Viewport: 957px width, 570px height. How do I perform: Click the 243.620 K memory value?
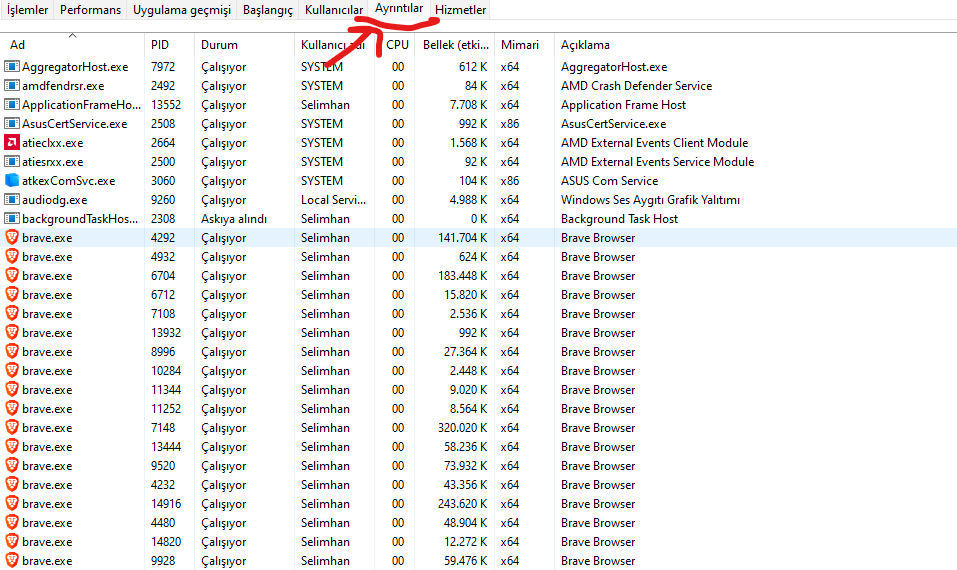coord(462,503)
